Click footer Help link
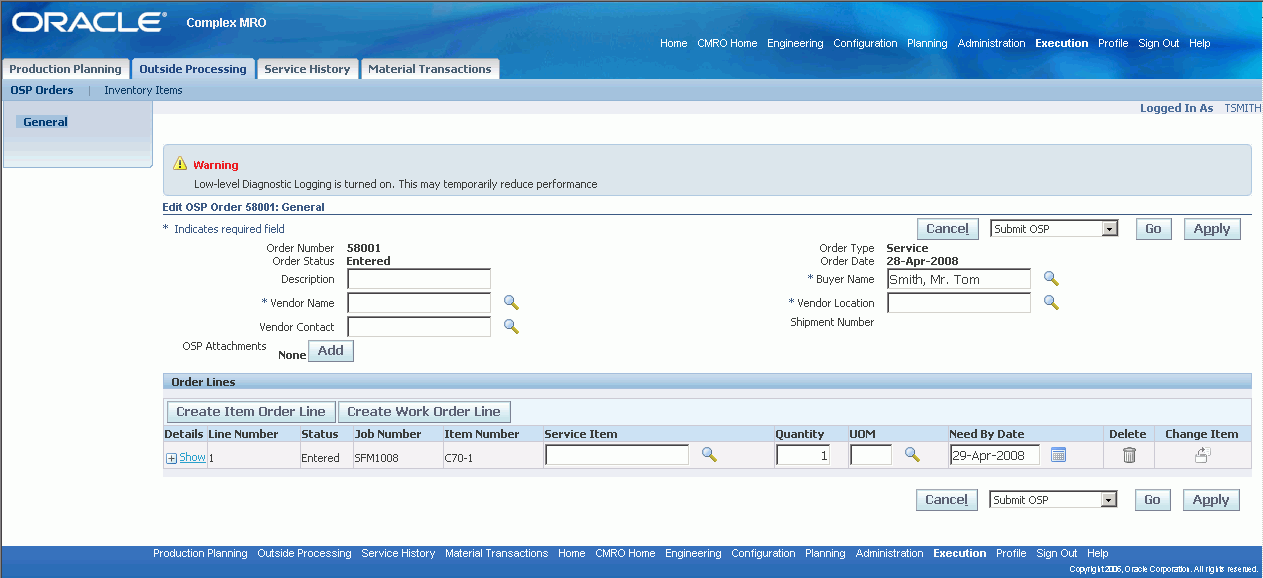The image size is (1263, 578). [1098, 553]
